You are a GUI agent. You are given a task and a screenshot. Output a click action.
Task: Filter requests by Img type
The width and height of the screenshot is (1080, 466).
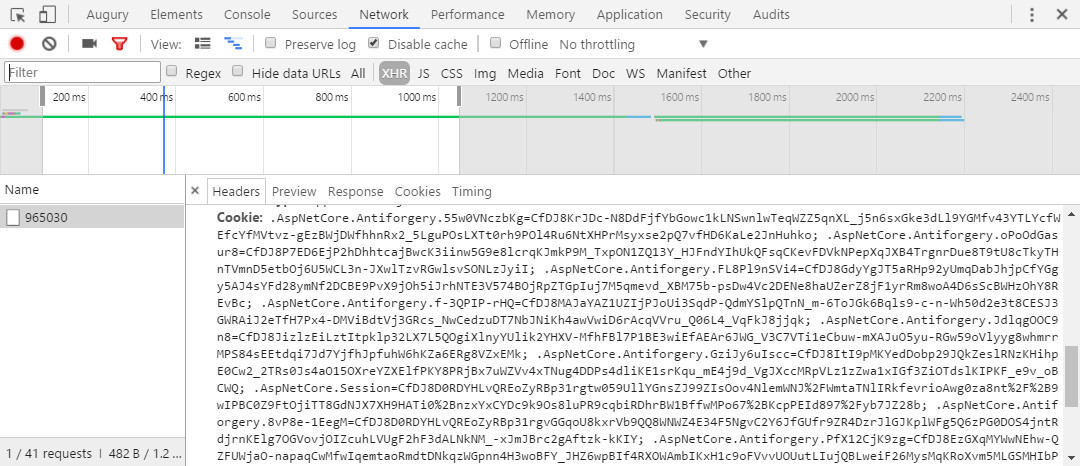(485, 73)
